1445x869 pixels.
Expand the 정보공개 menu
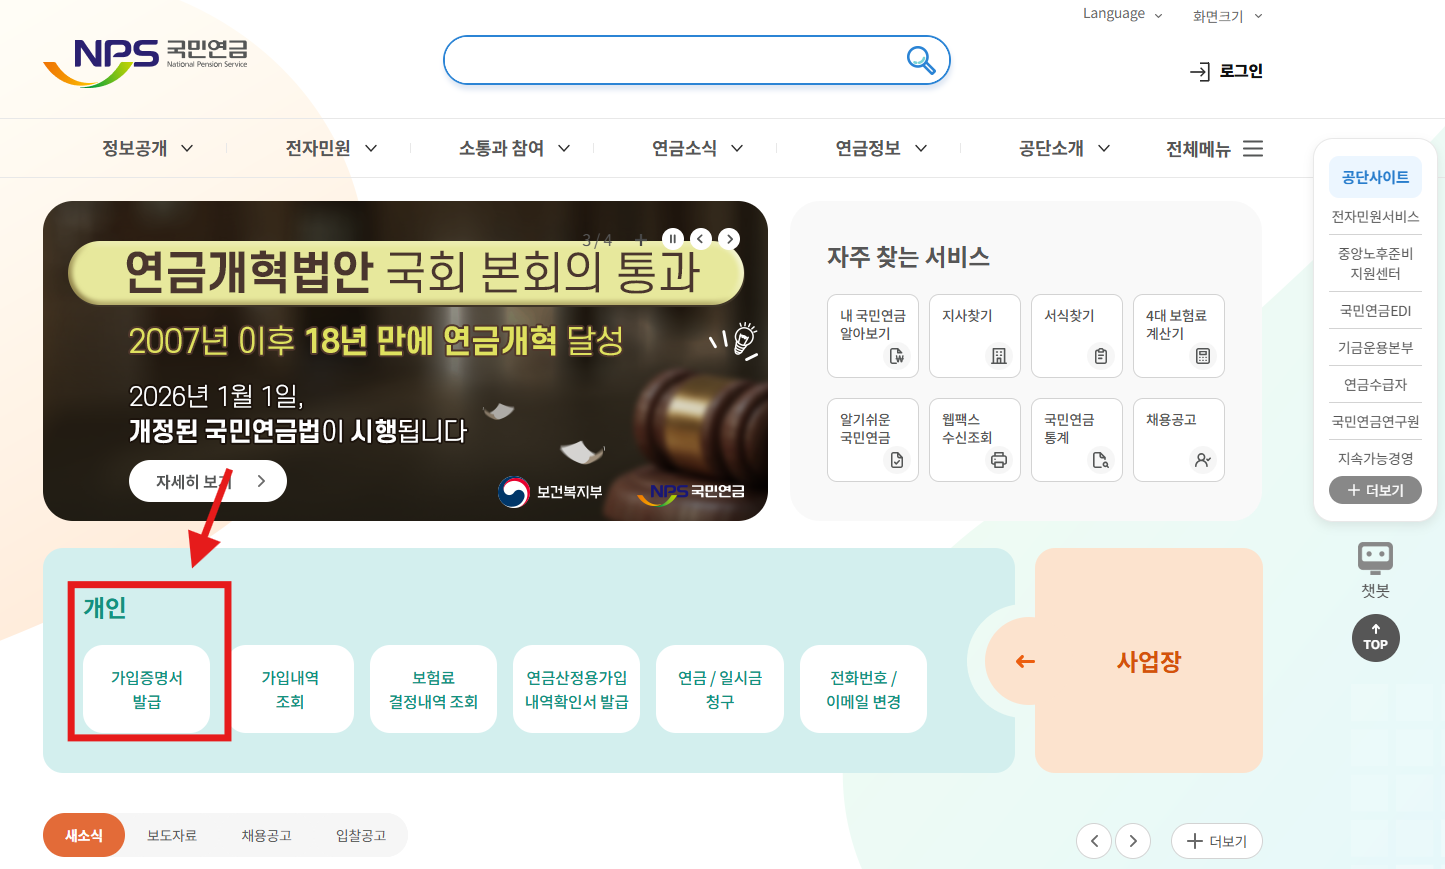148,148
